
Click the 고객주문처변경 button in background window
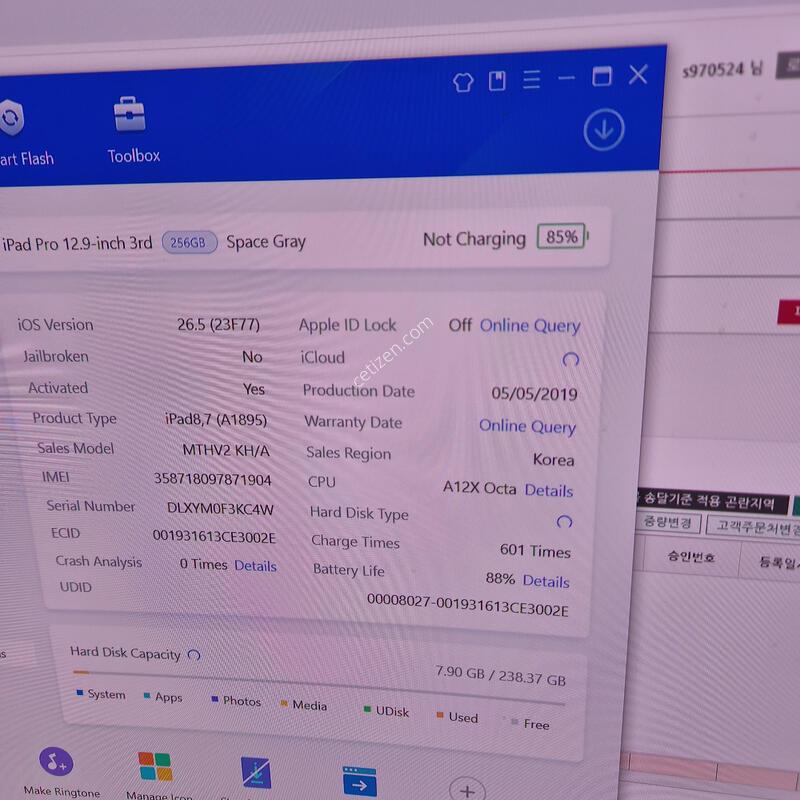tap(755, 526)
